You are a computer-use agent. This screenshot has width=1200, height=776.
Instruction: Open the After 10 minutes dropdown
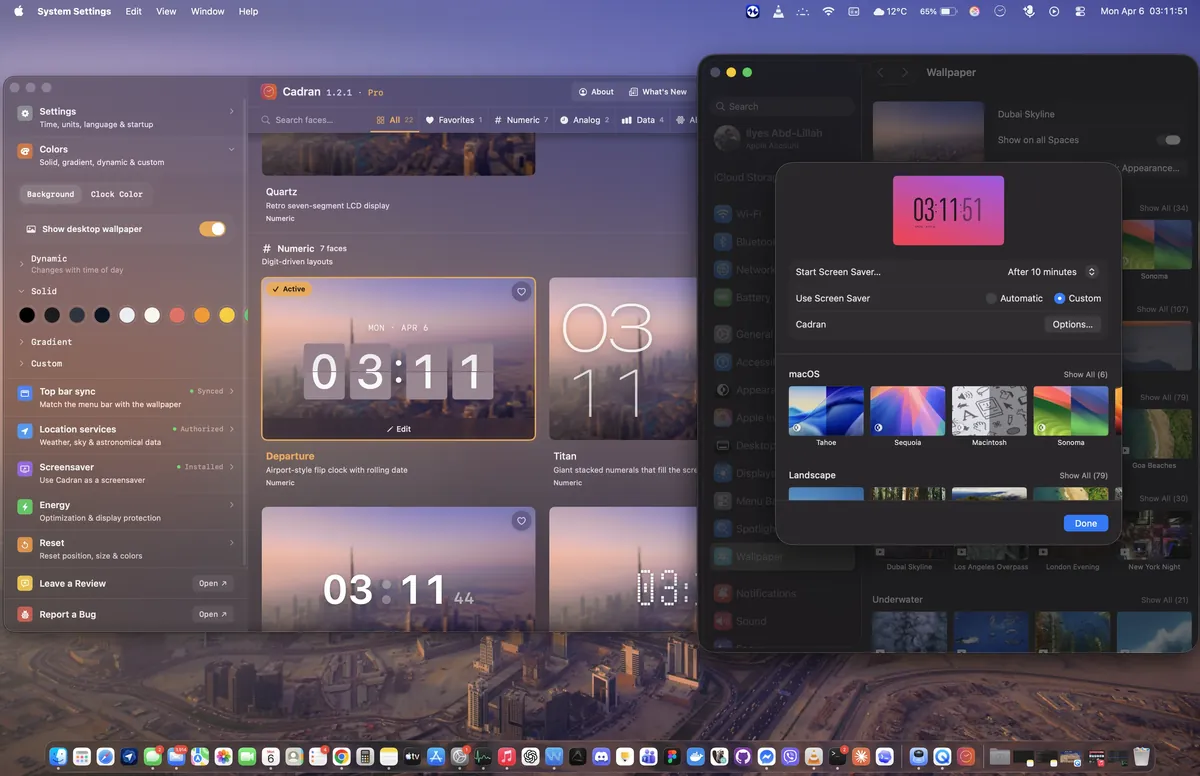click(x=1052, y=272)
